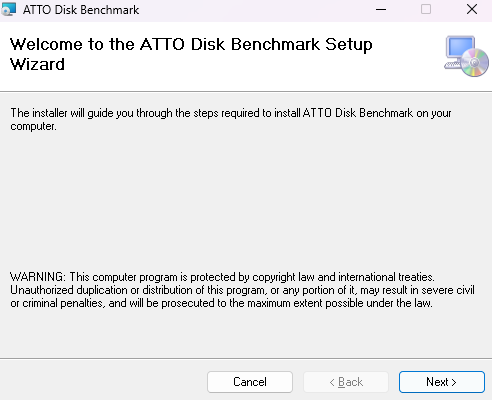492x400 pixels.
Task: Click the disabled Back button
Action: (x=346, y=382)
